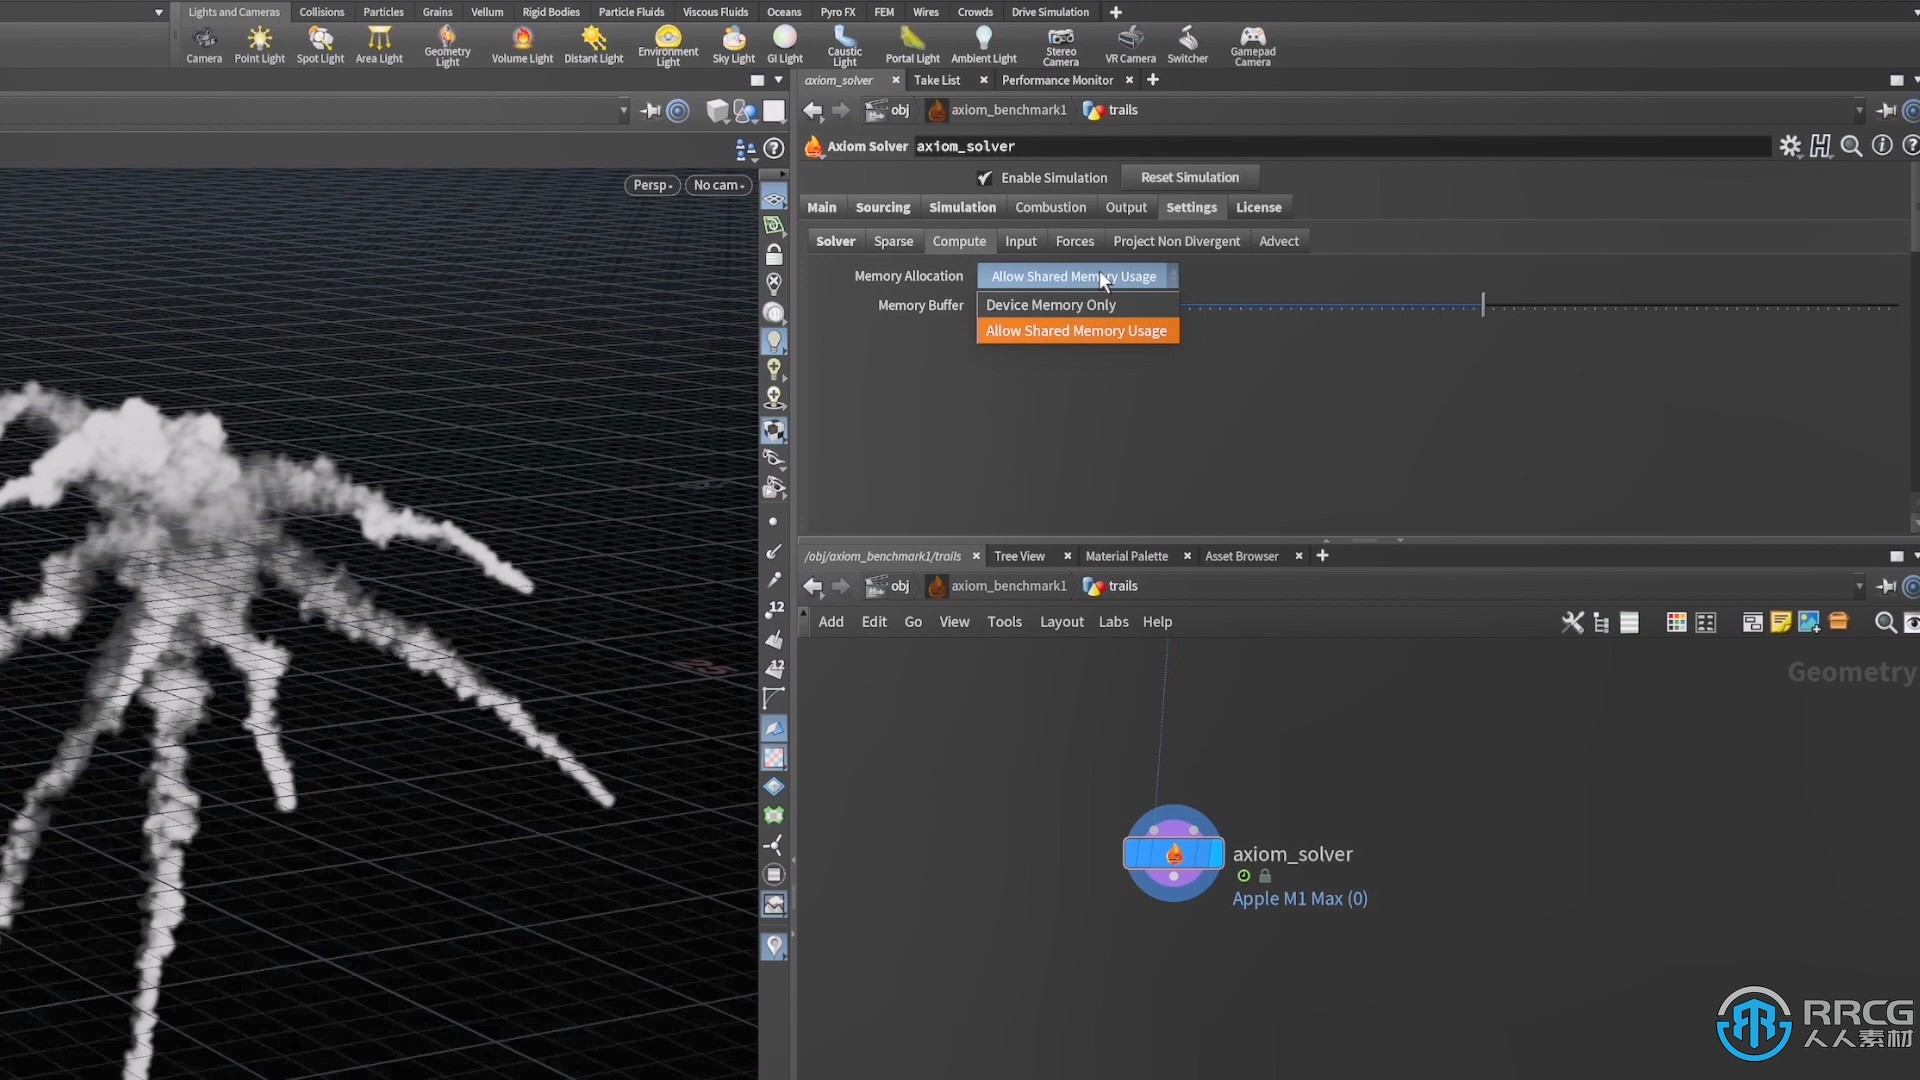Click the axiom_solver node icon
Image resolution: width=1920 pixels, height=1080 pixels.
pos(1174,855)
